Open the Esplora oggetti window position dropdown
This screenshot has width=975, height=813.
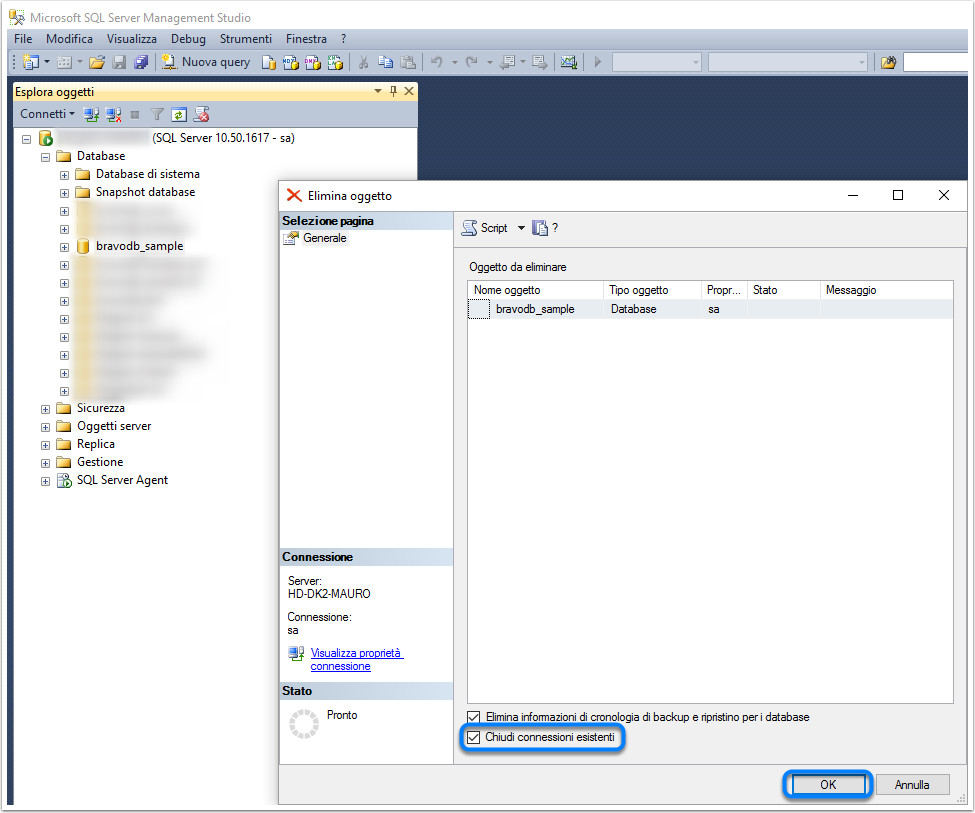click(x=377, y=91)
